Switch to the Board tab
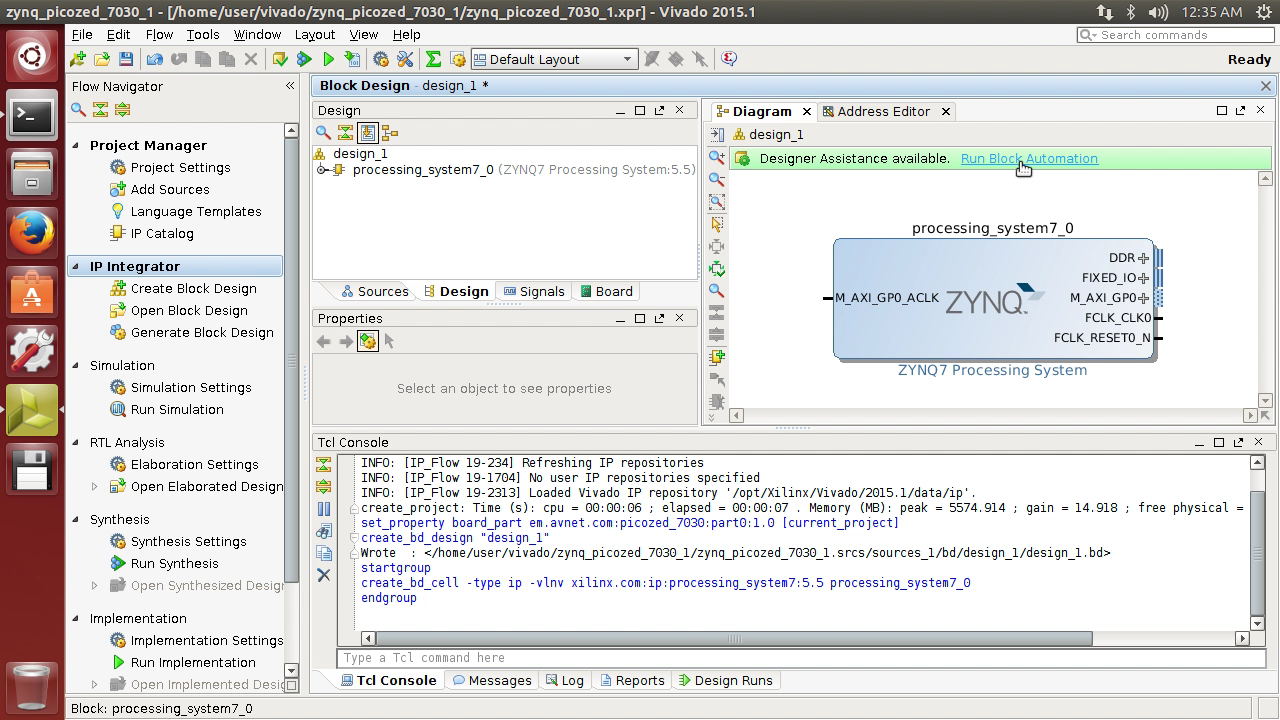This screenshot has height=720, width=1280. (x=606, y=291)
